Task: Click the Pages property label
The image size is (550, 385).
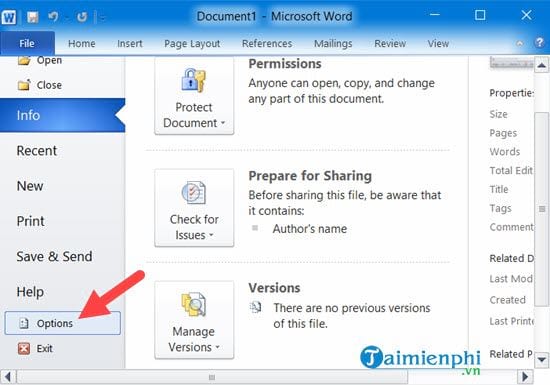Action: pyautogui.click(x=503, y=133)
